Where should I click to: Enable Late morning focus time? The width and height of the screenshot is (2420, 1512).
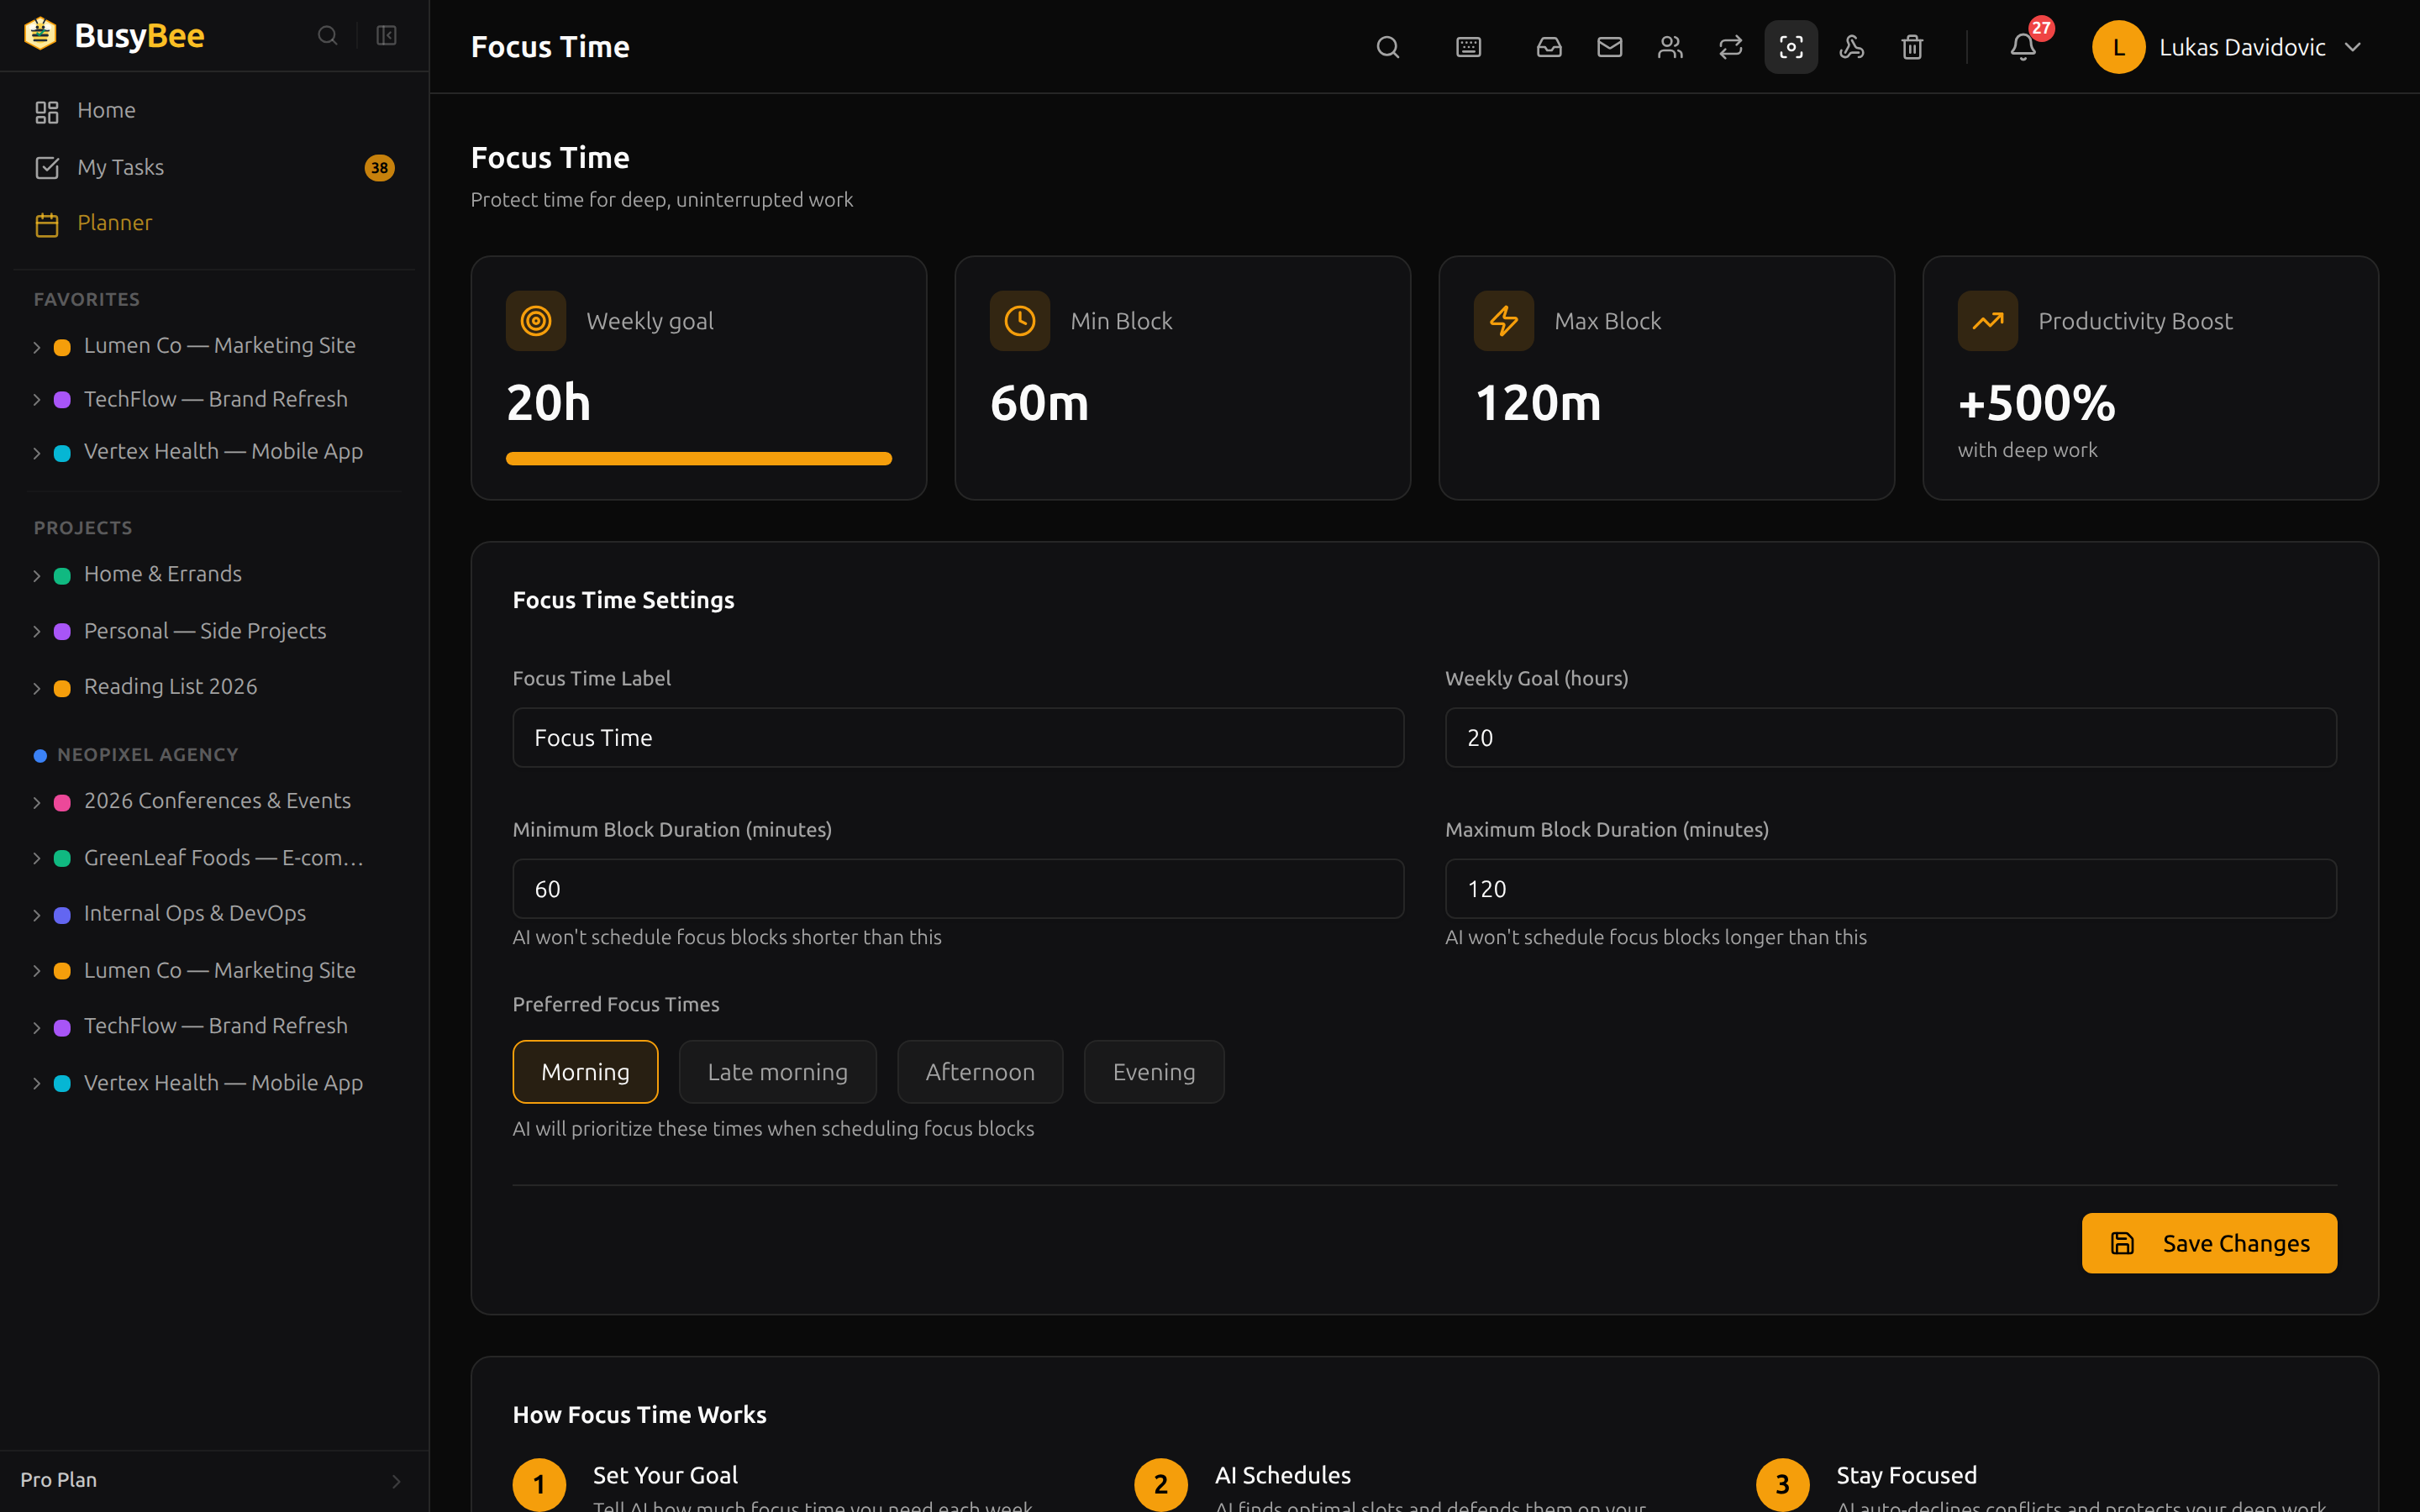coord(777,1072)
